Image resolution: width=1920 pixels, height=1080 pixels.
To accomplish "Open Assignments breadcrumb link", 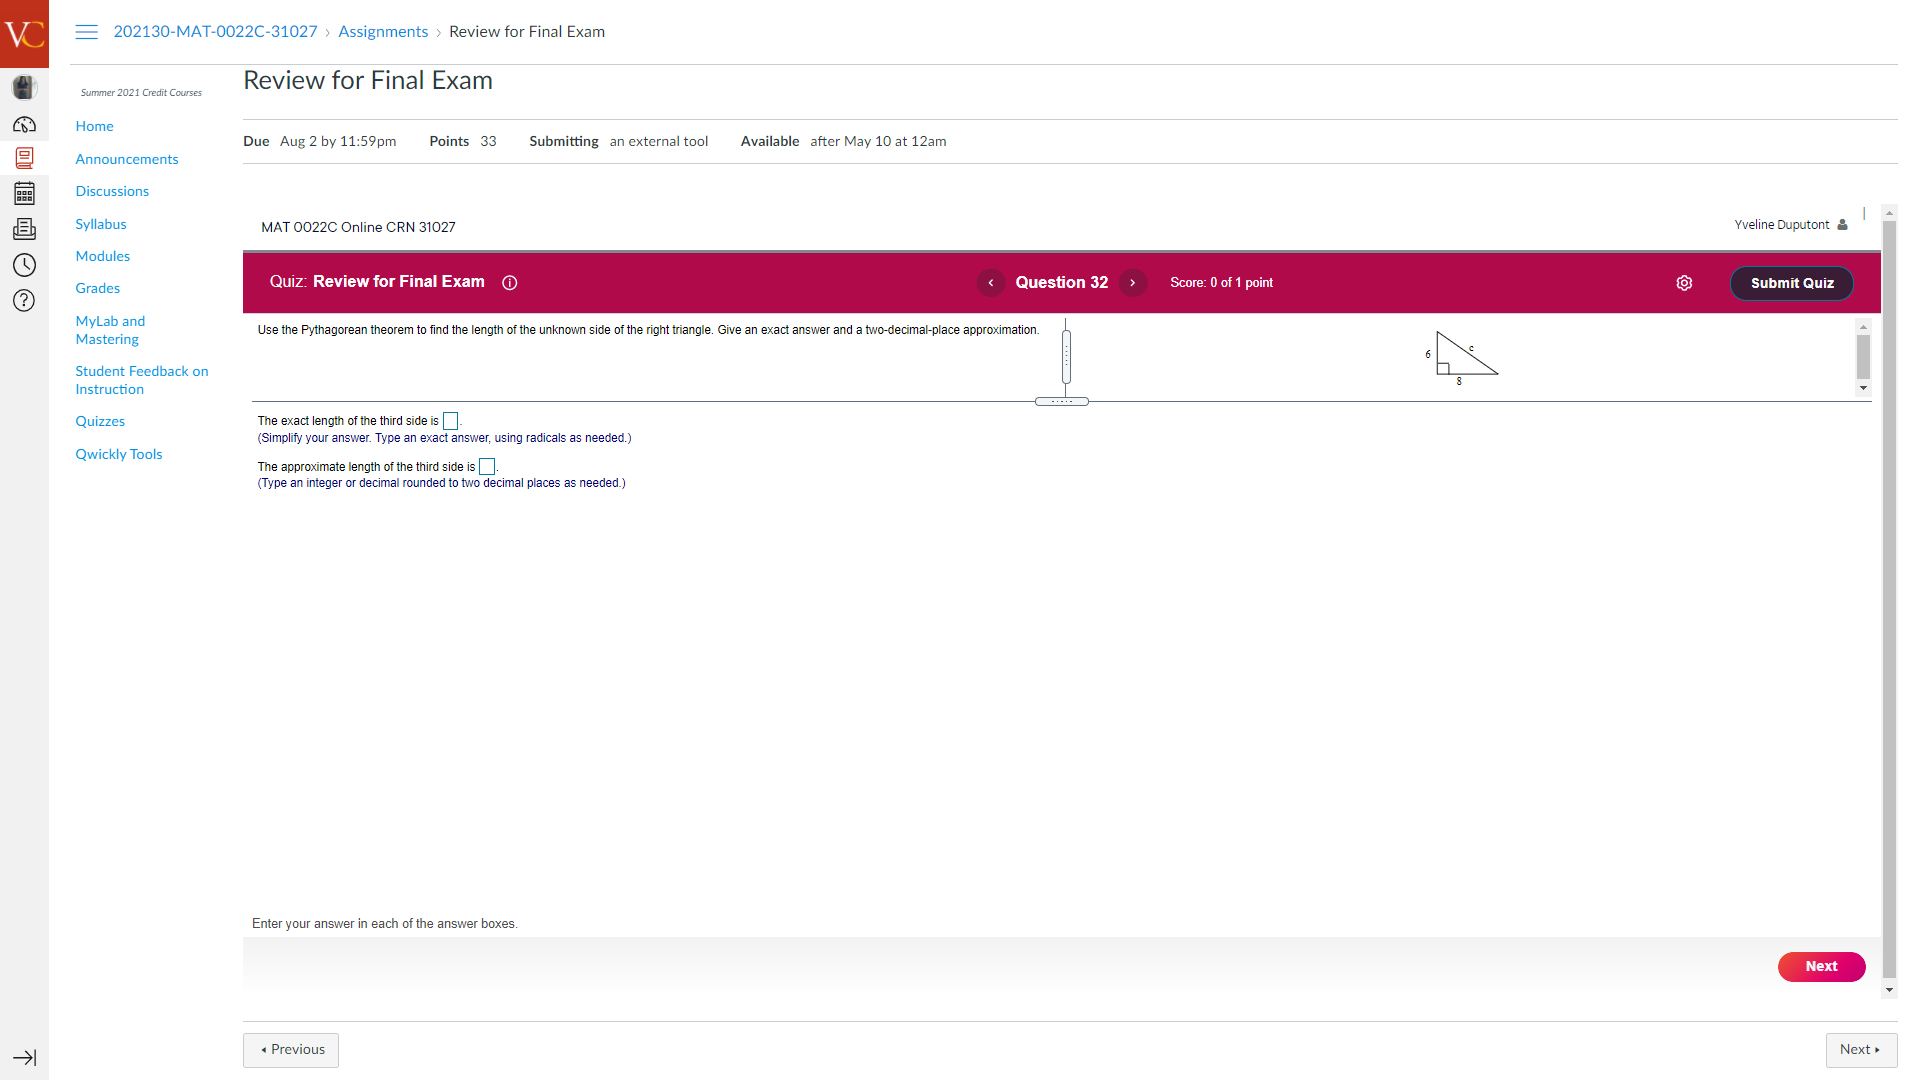I will coord(383,32).
